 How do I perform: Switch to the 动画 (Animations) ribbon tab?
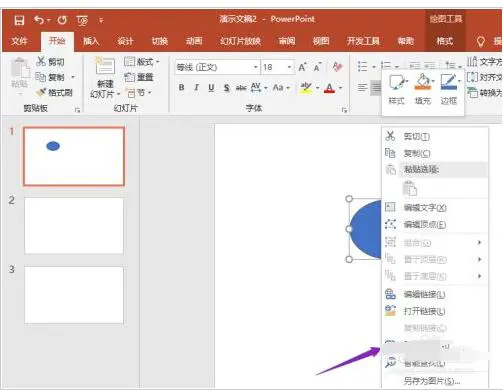(194, 41)
